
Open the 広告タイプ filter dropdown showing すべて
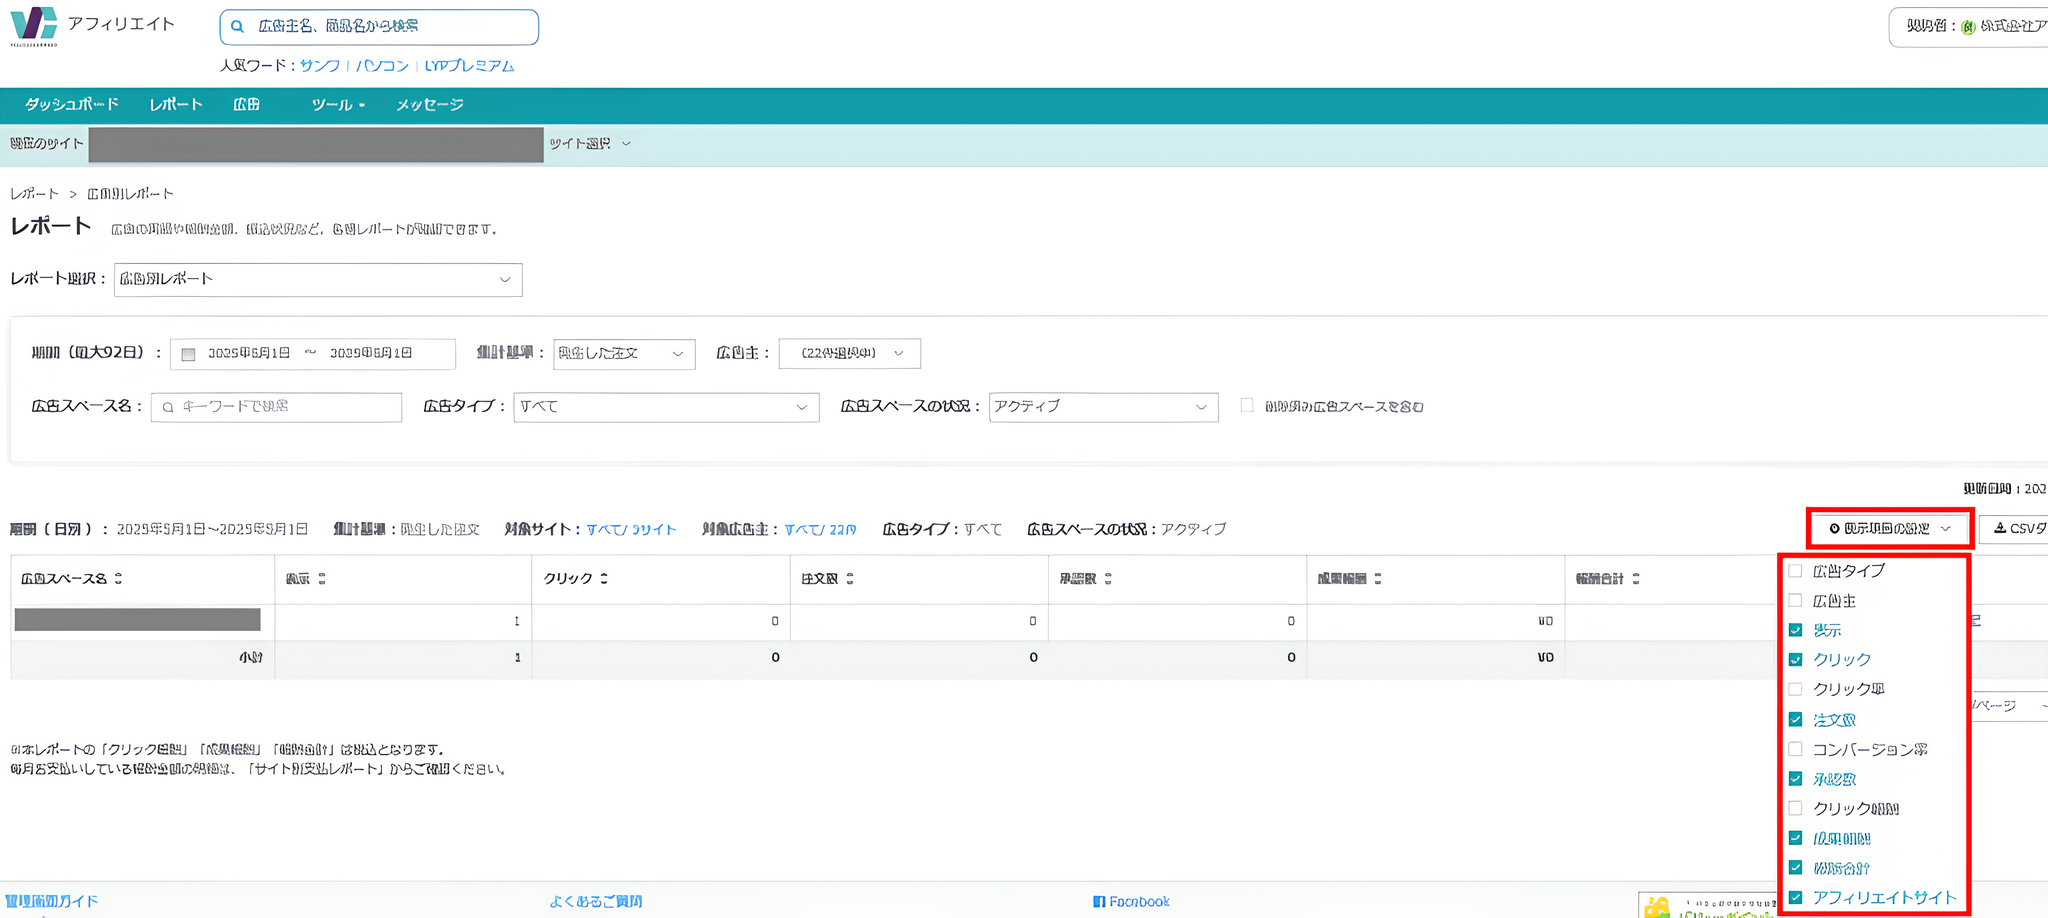tap(665, 407)
